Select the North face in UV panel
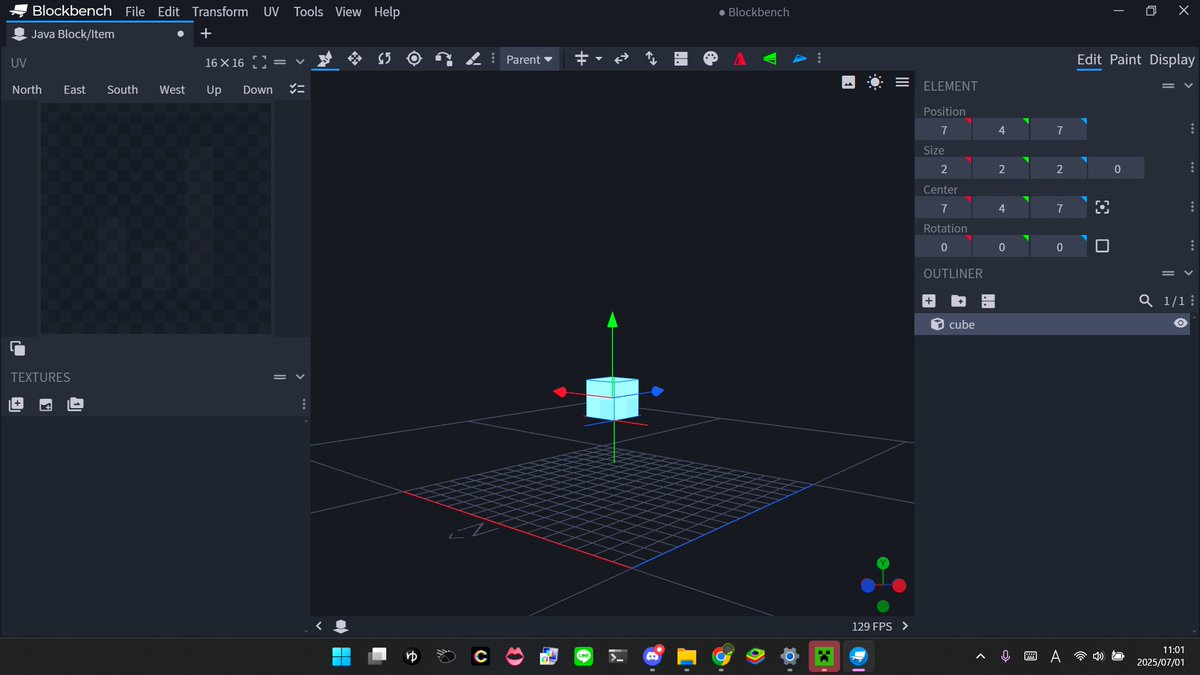The width and height of the screenshot is (1200, 675). point(27,89)
